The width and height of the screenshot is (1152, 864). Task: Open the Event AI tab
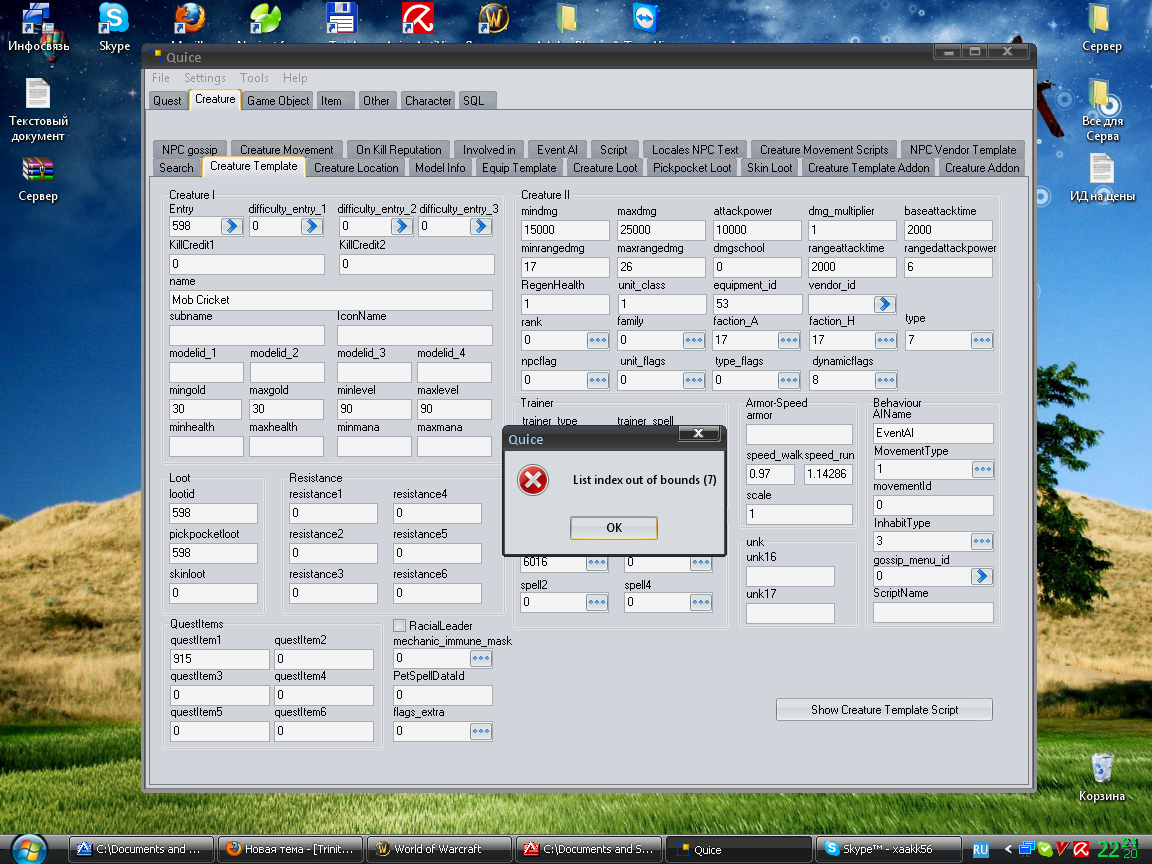(x=557, y=149)
